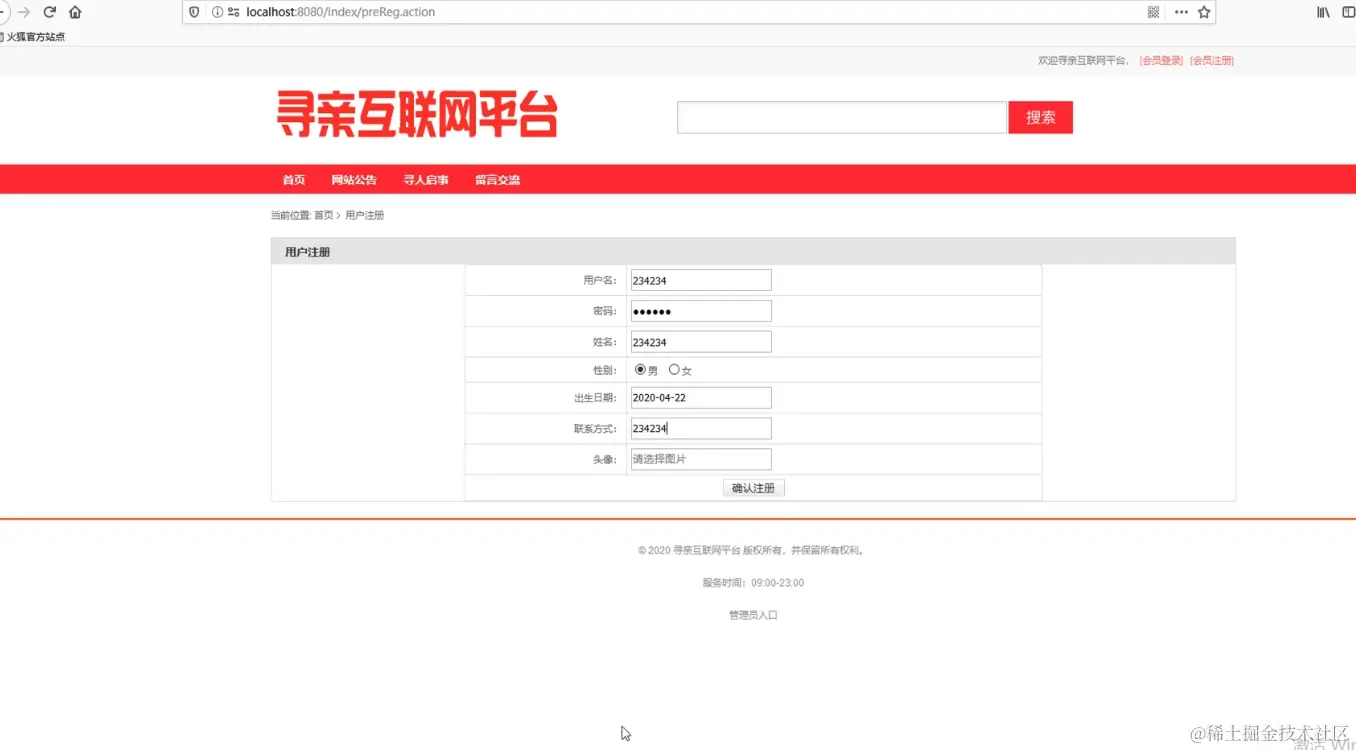This screenshot has height=750, width=1356.
Task: Click the site search input box
Action: click(x=842, y=117)
